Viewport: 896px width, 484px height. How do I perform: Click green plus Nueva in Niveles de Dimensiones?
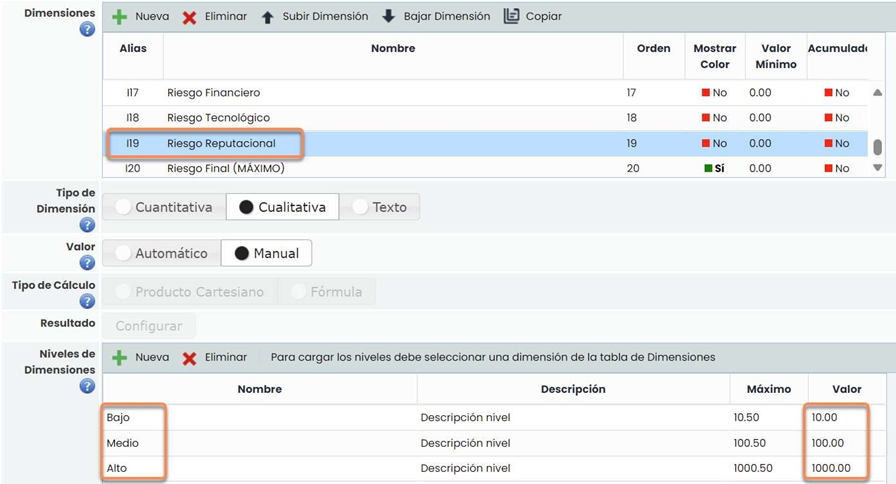119,357
